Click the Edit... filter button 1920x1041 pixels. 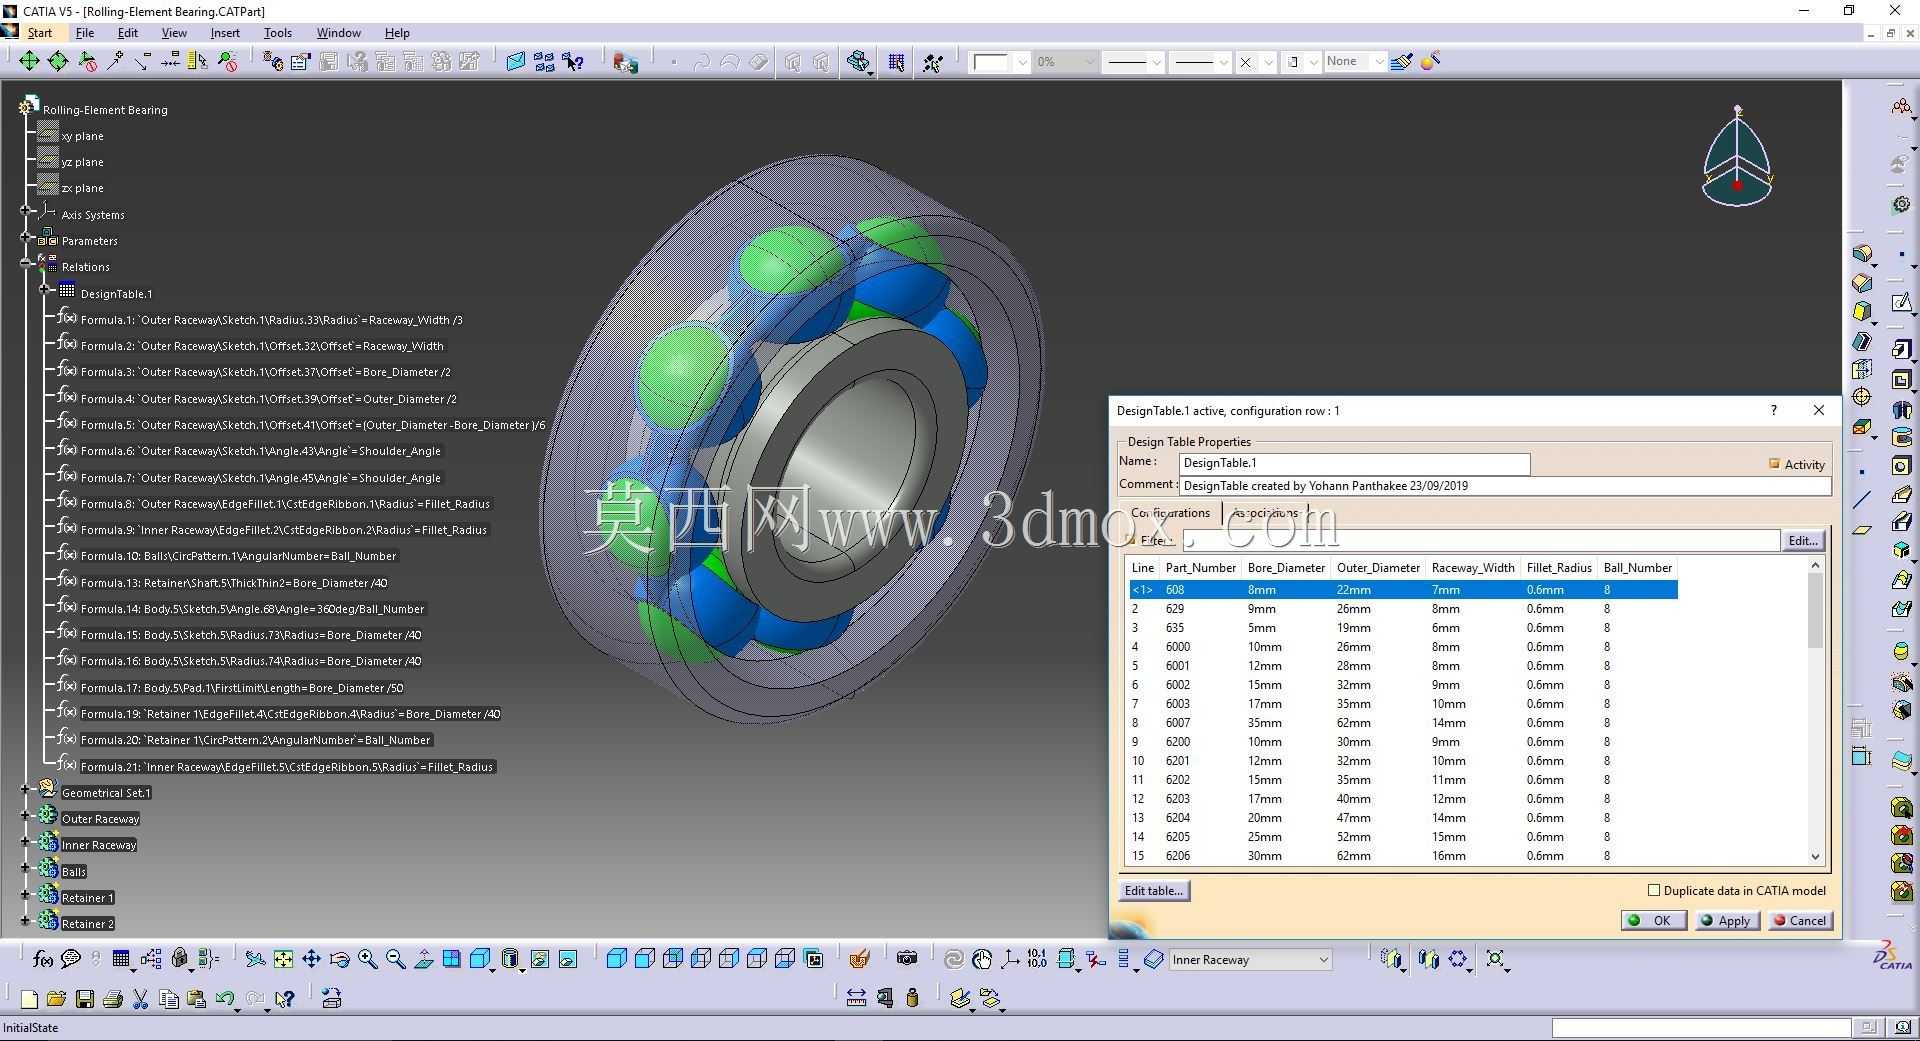1803,540
